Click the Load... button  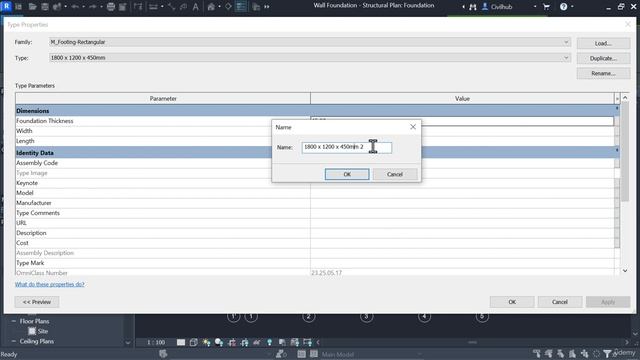pyautogui.click(x=603, y=43)
